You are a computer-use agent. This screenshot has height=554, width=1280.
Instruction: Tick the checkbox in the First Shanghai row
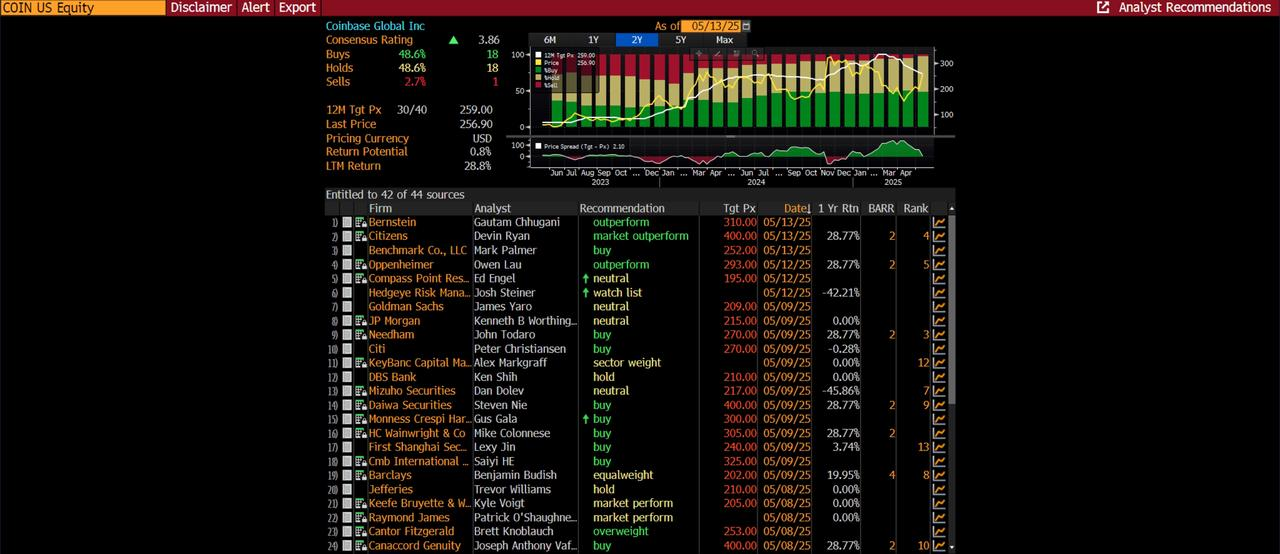pyautogui.click(x=347, y=447)
